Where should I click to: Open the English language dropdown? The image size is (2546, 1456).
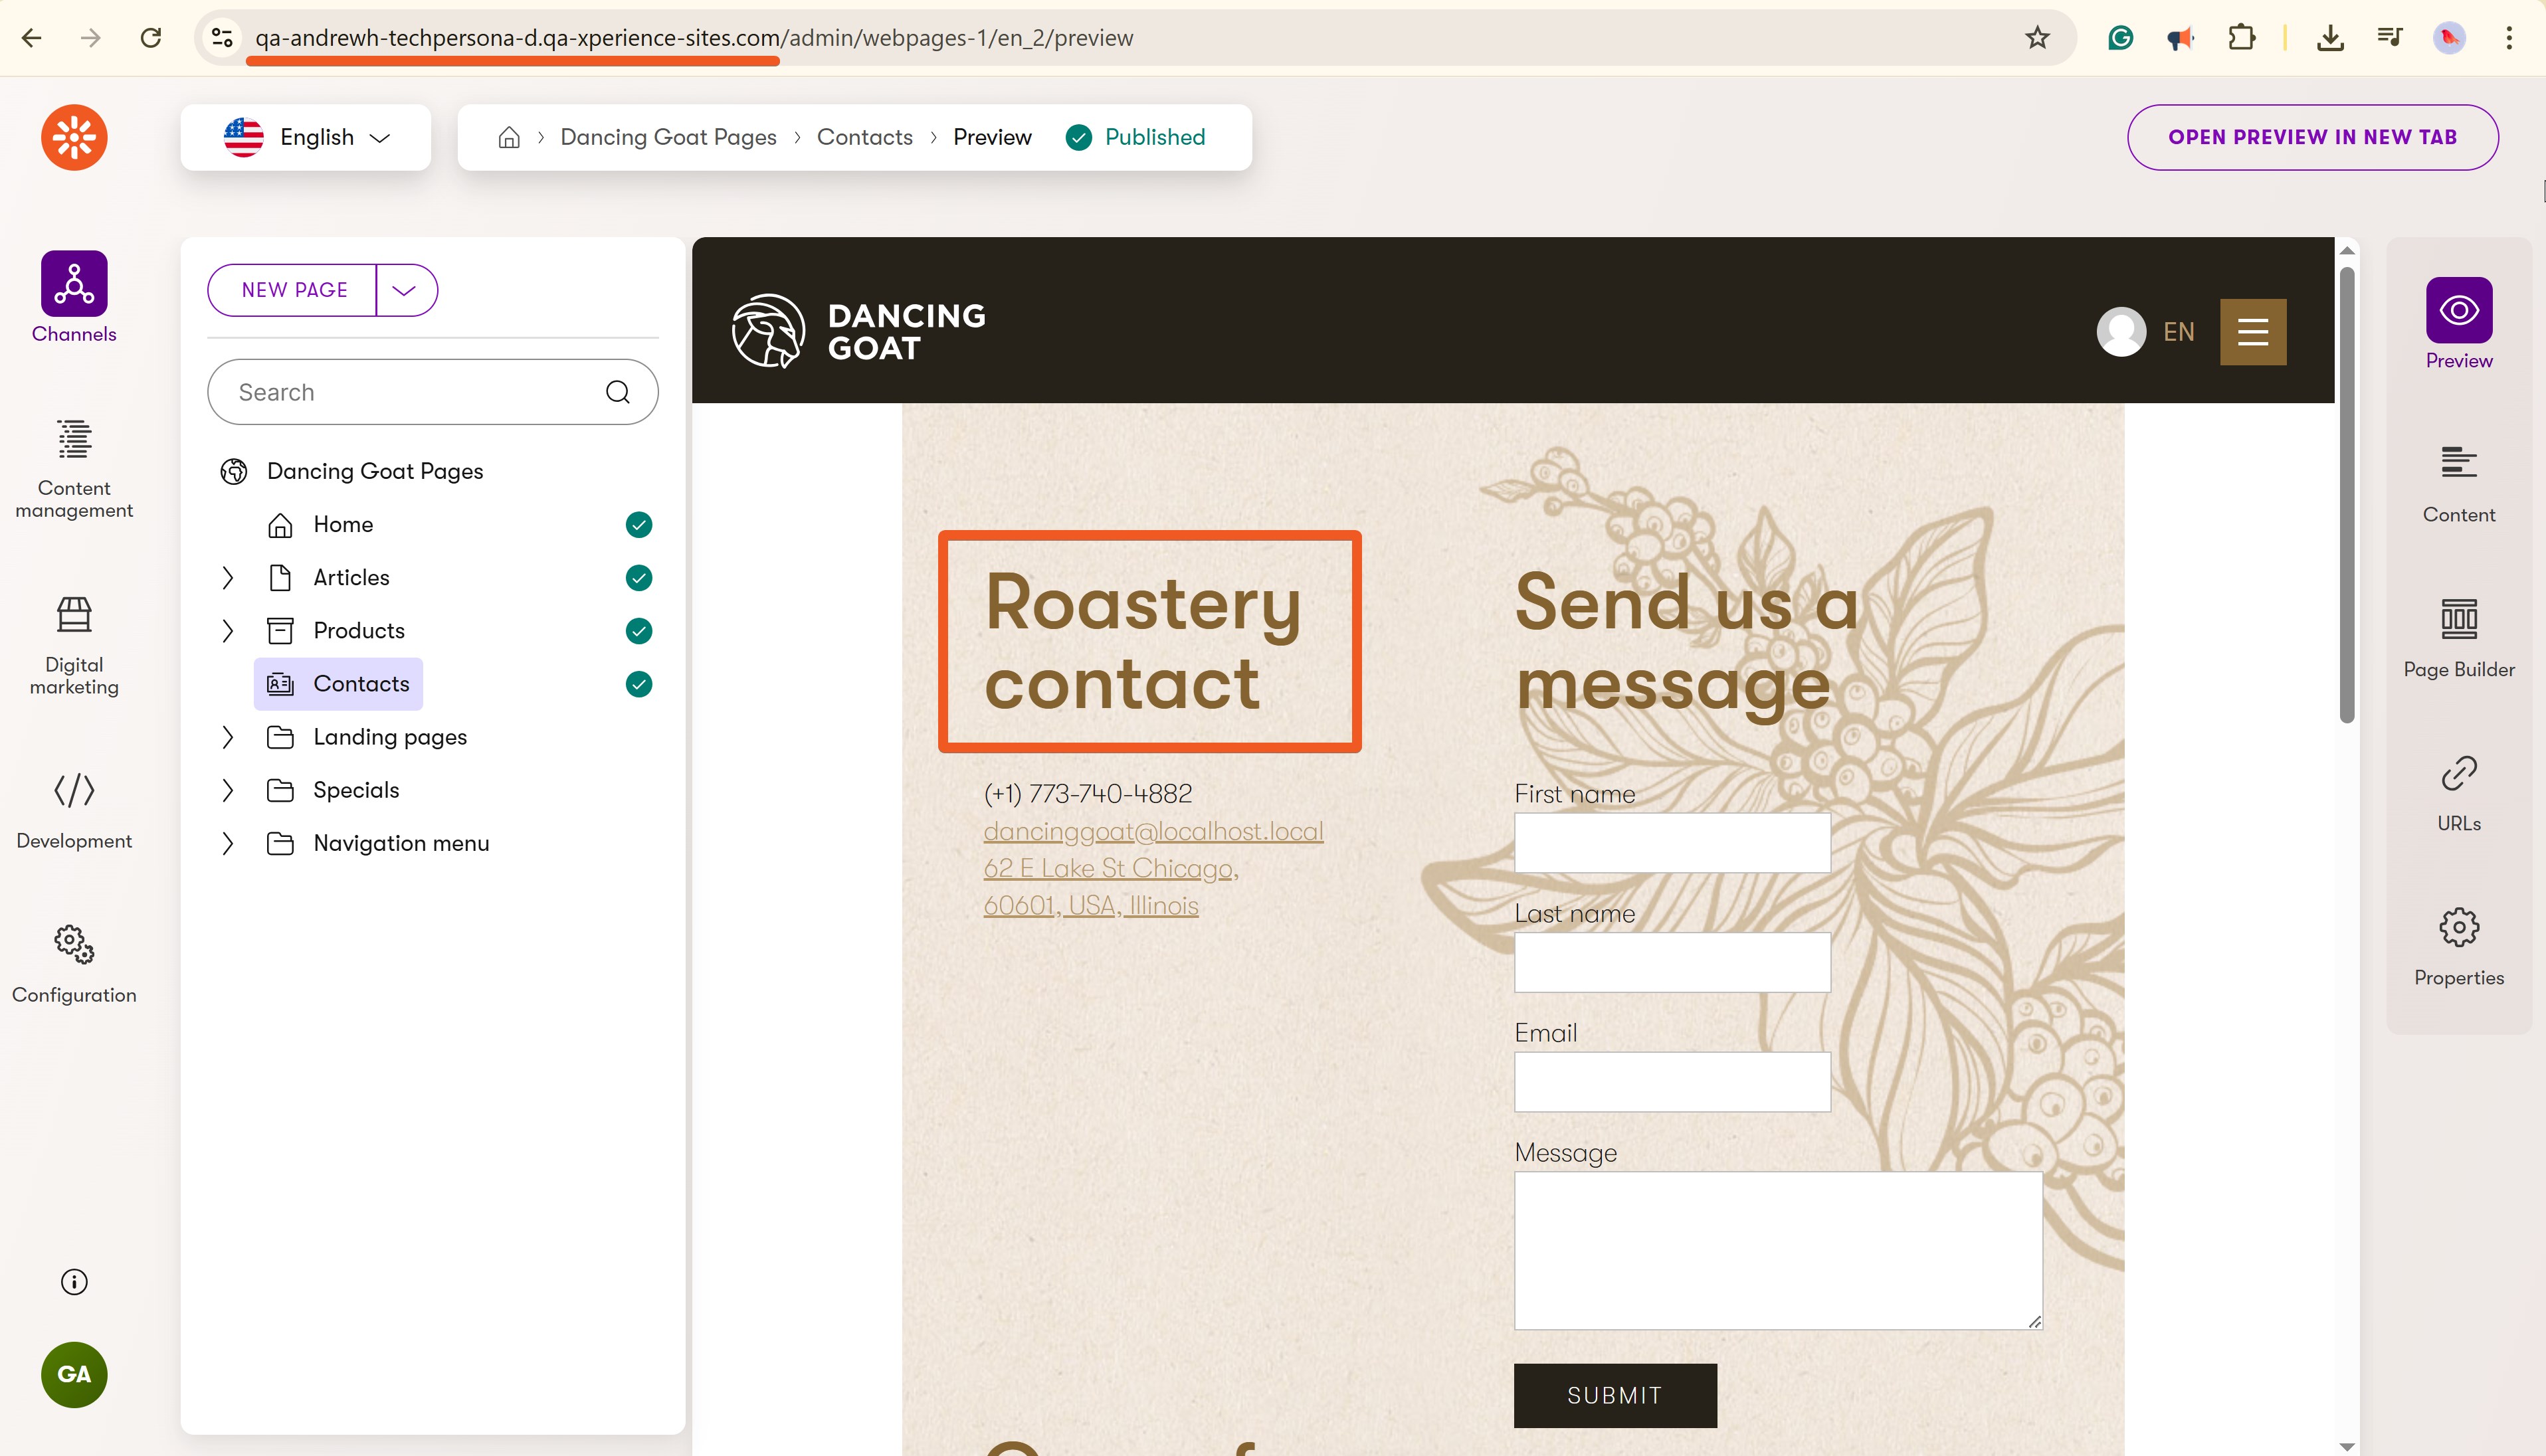point(306,137)
